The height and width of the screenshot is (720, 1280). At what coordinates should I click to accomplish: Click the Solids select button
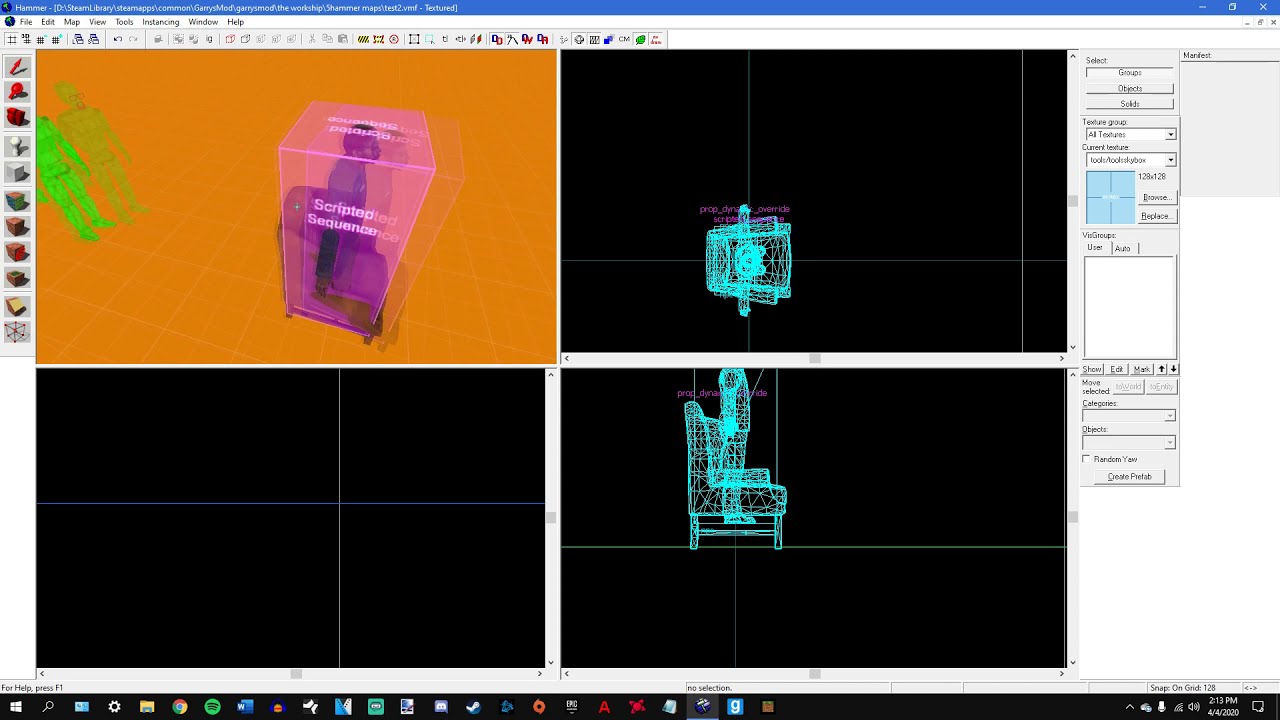[x=1130, y=104]
